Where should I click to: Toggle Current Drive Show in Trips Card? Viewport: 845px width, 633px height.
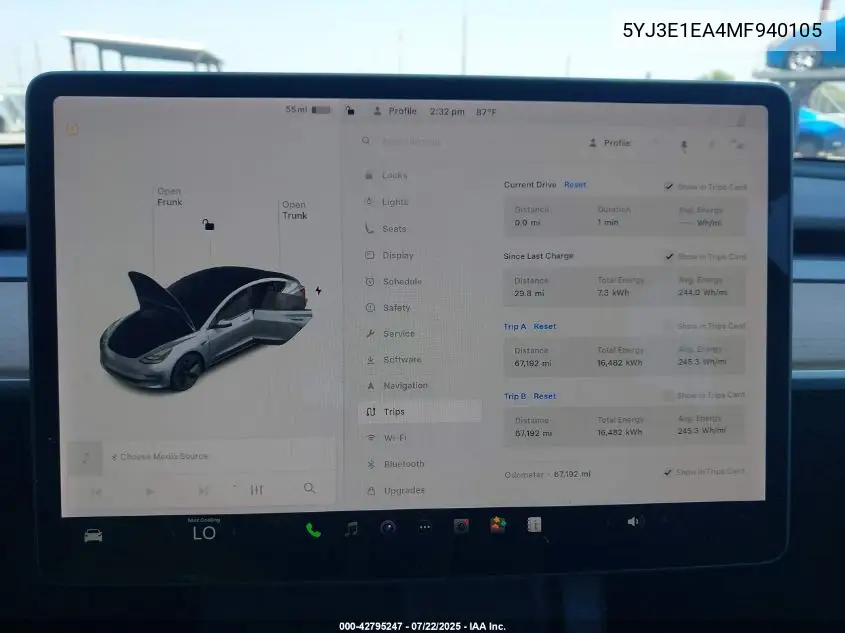pos(669,187)
